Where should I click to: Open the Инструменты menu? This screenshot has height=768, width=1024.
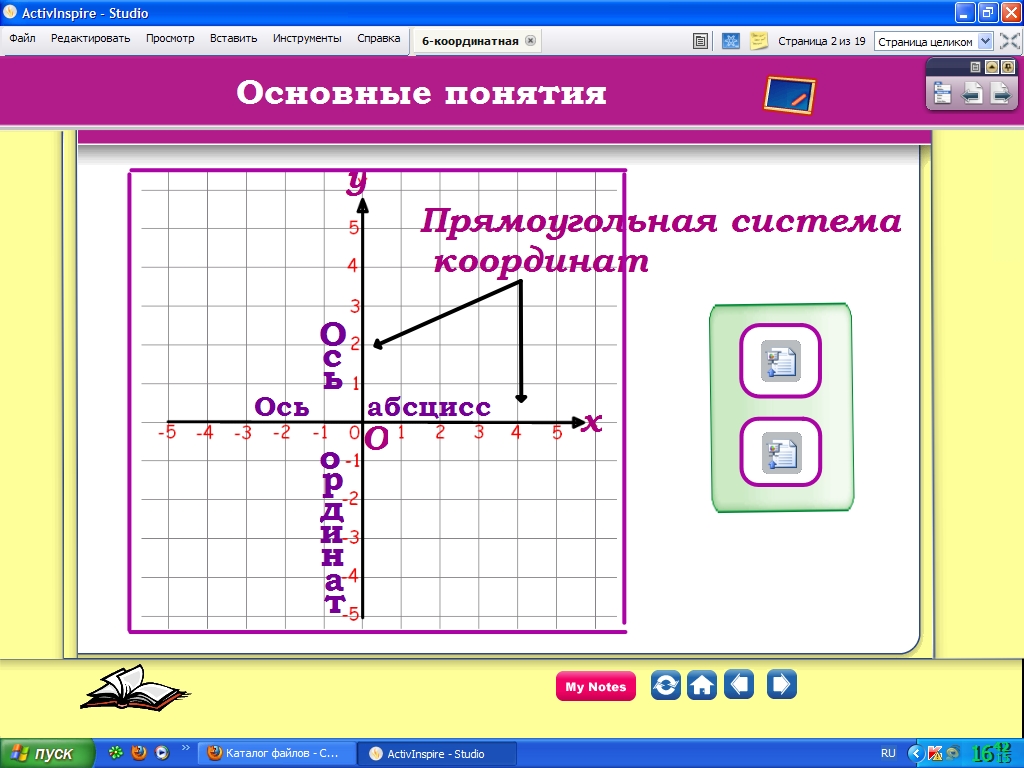point(307,38)
